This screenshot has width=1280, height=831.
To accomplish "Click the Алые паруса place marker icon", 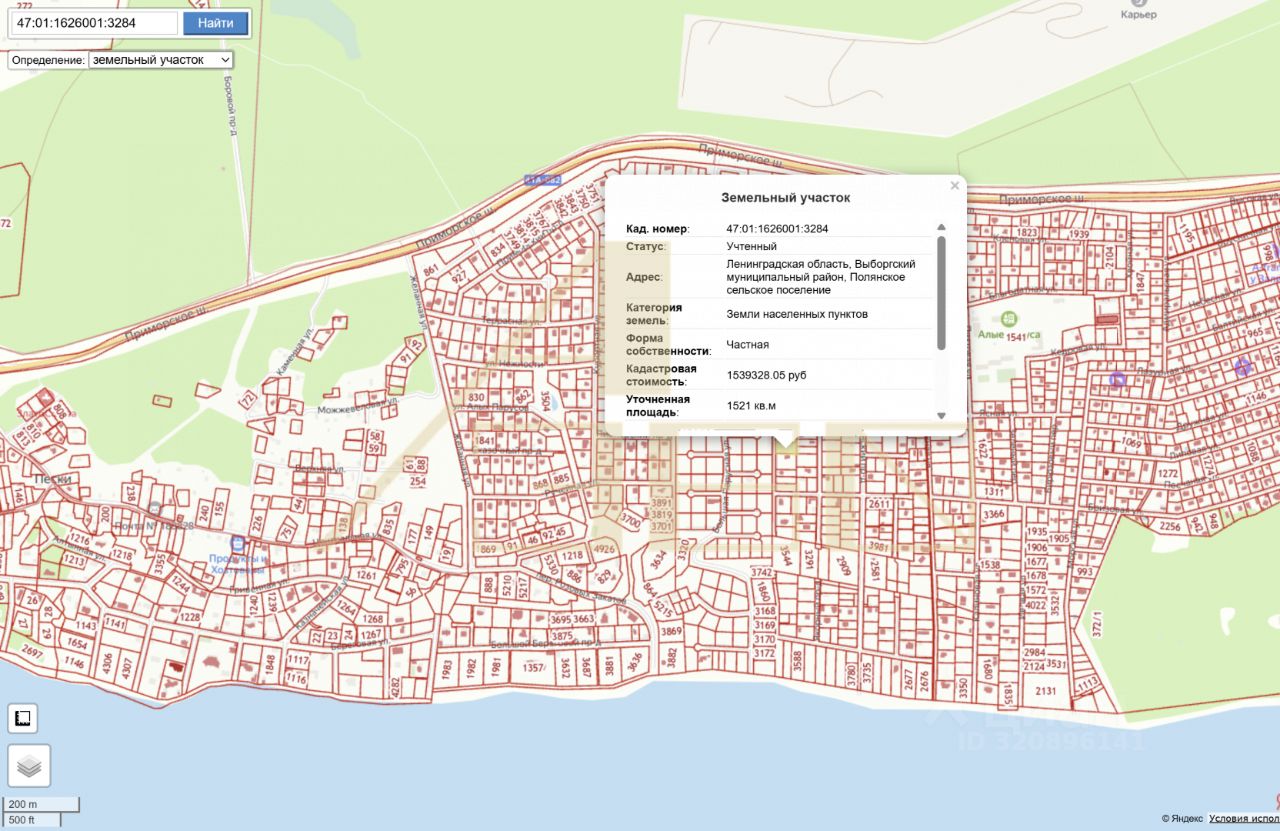I will [x=1010, y=319].
